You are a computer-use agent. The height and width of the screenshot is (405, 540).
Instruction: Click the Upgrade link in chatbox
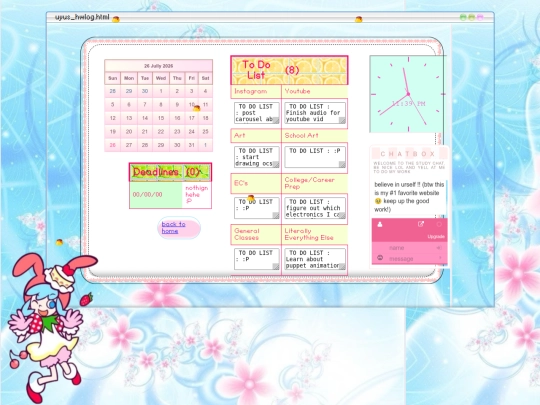[436, 237]
